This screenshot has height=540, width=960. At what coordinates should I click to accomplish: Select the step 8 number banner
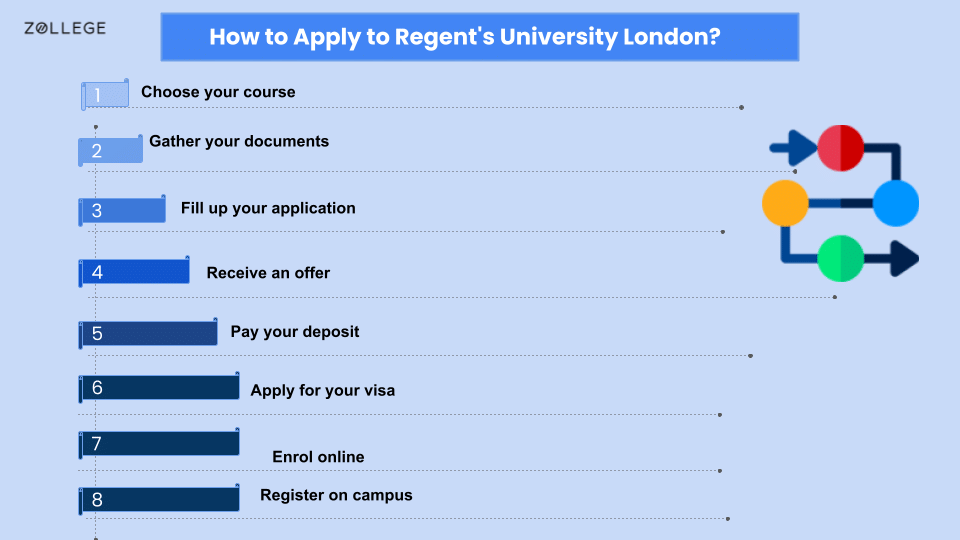pyautogui.click(x=159, y=500)
